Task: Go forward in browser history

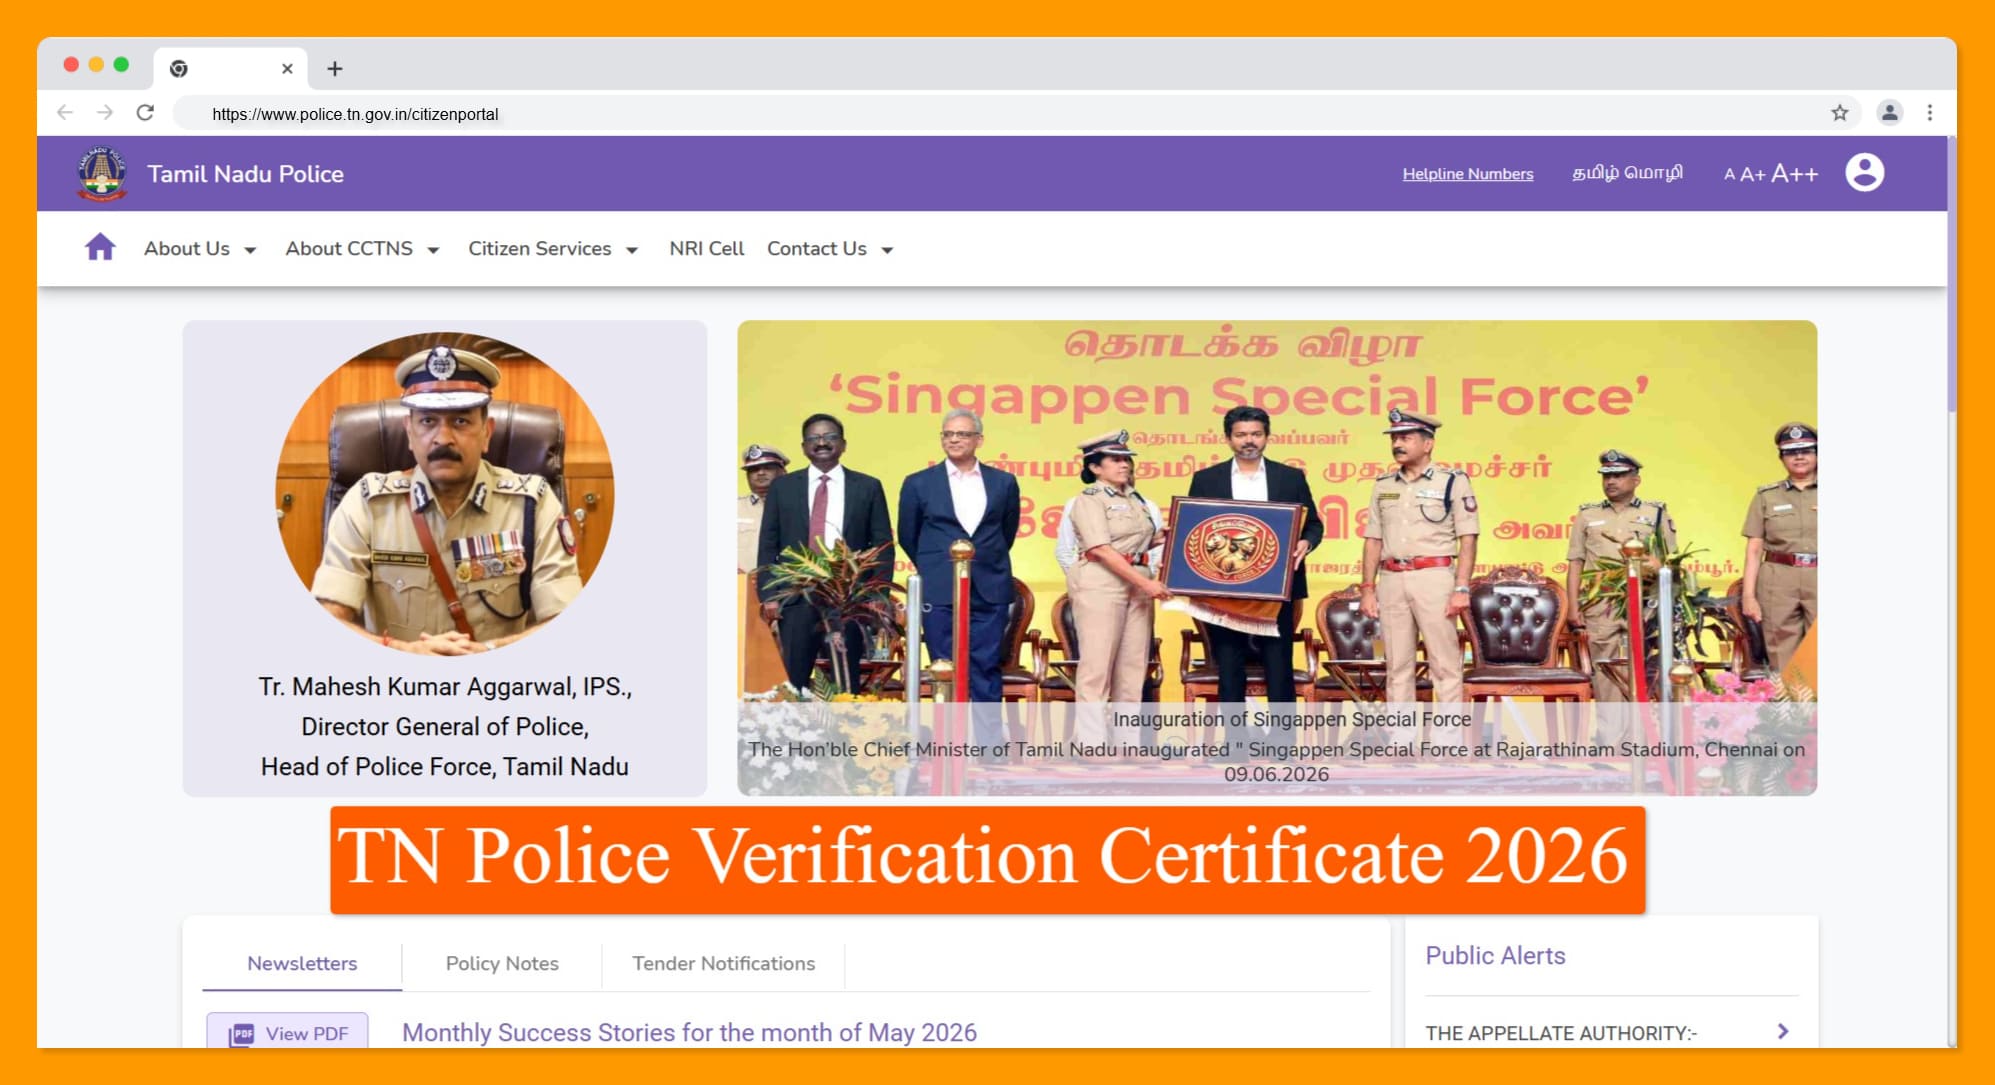Action: [105, 112]
